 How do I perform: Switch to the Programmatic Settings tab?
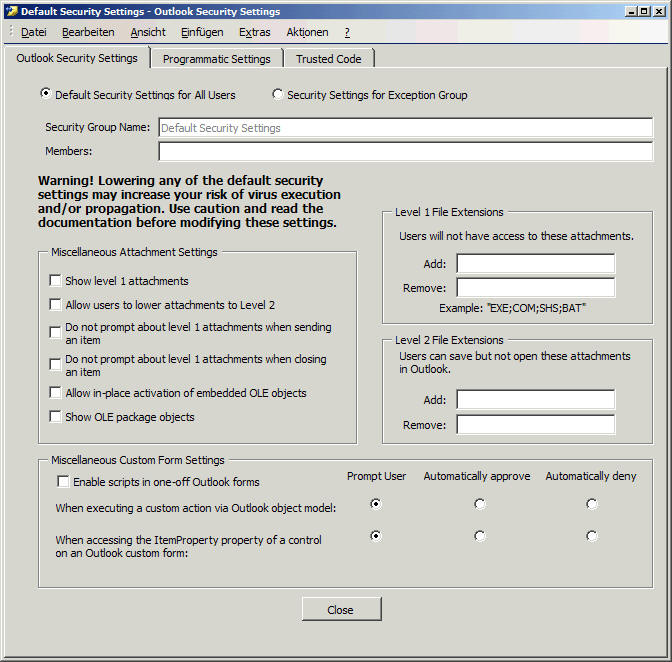click(216, 59)
